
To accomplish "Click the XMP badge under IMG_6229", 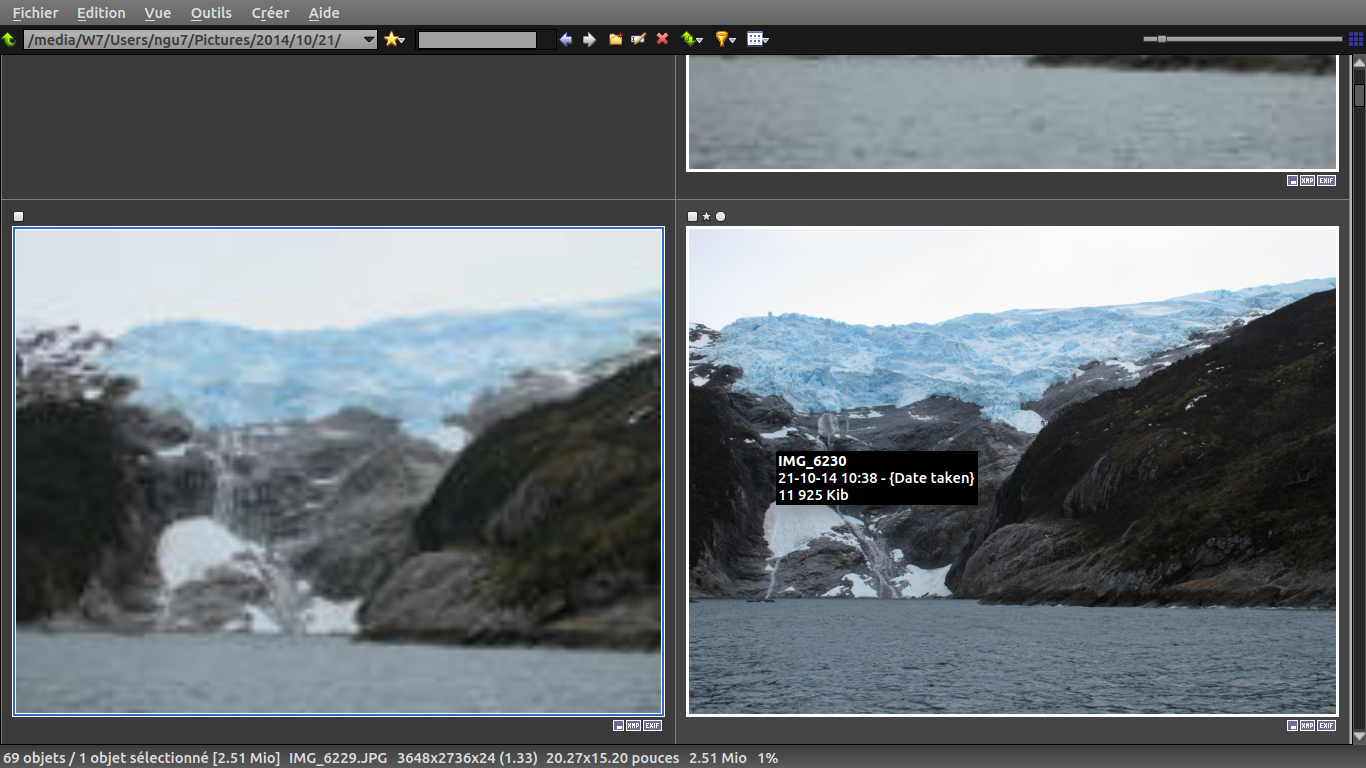I will 635,726.
